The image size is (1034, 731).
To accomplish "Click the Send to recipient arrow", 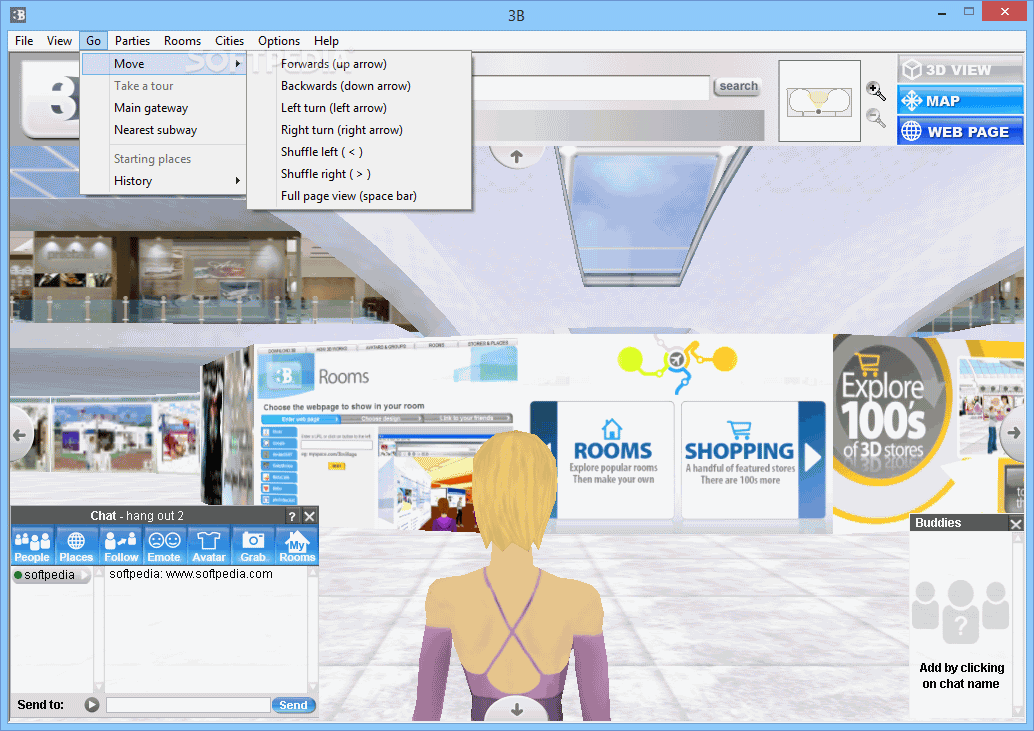I will click(92, 705).
